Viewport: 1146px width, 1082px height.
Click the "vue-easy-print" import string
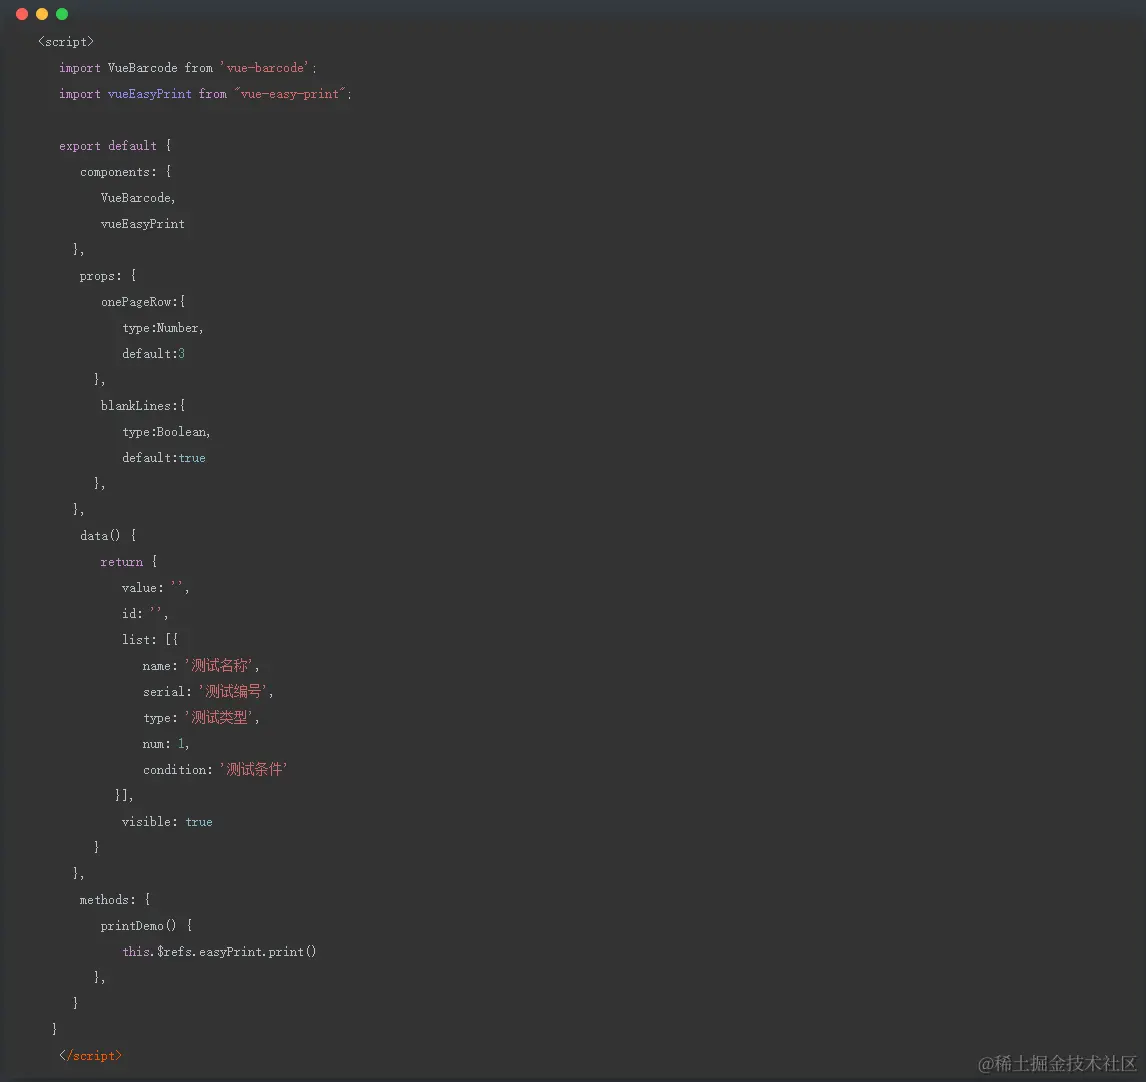[289, 94]
